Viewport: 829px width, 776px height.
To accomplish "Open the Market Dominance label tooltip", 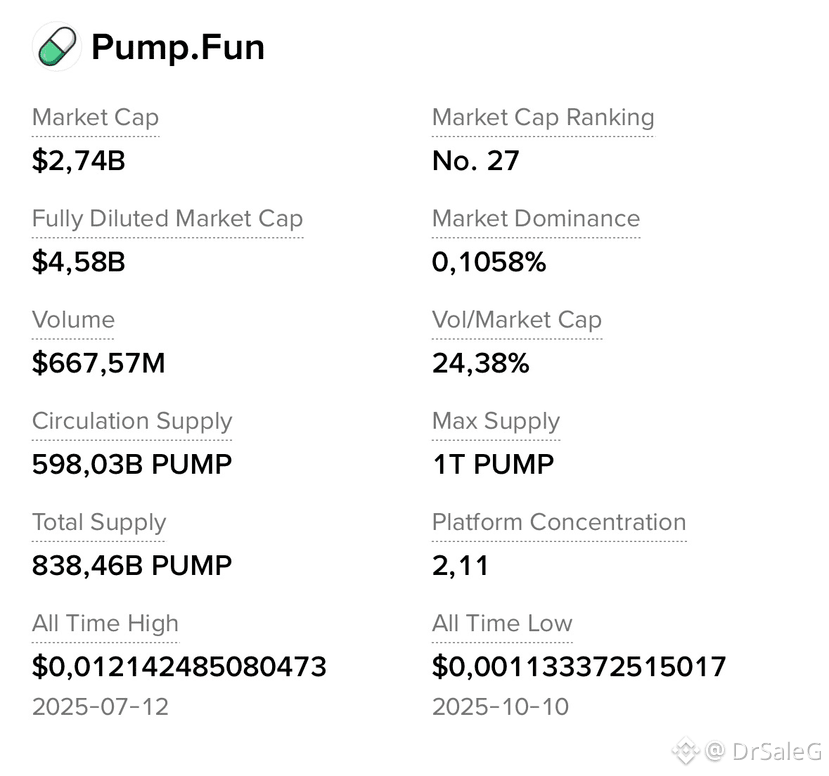I will [x=536, y=218].
